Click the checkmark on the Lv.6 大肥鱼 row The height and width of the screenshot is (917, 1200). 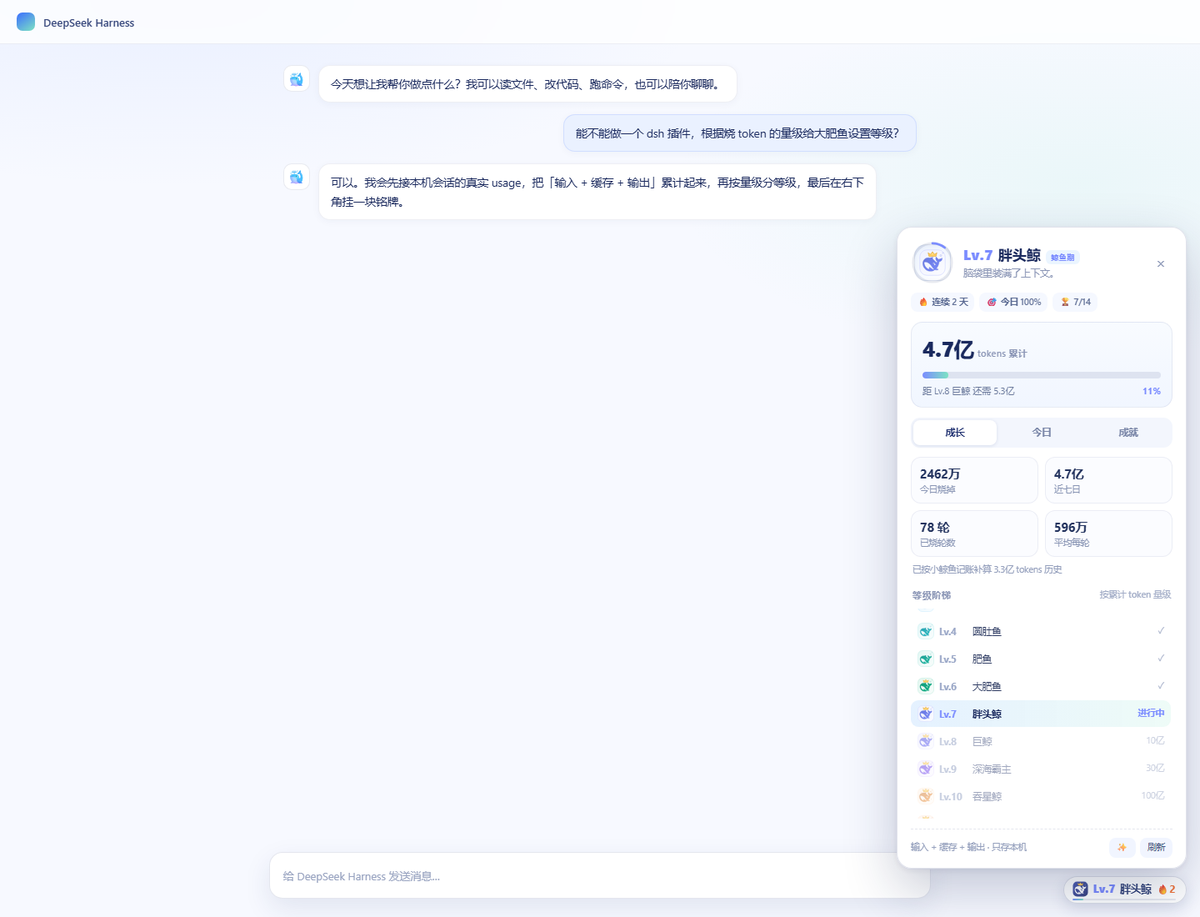pyautogui.click(x=1161, y=686)
